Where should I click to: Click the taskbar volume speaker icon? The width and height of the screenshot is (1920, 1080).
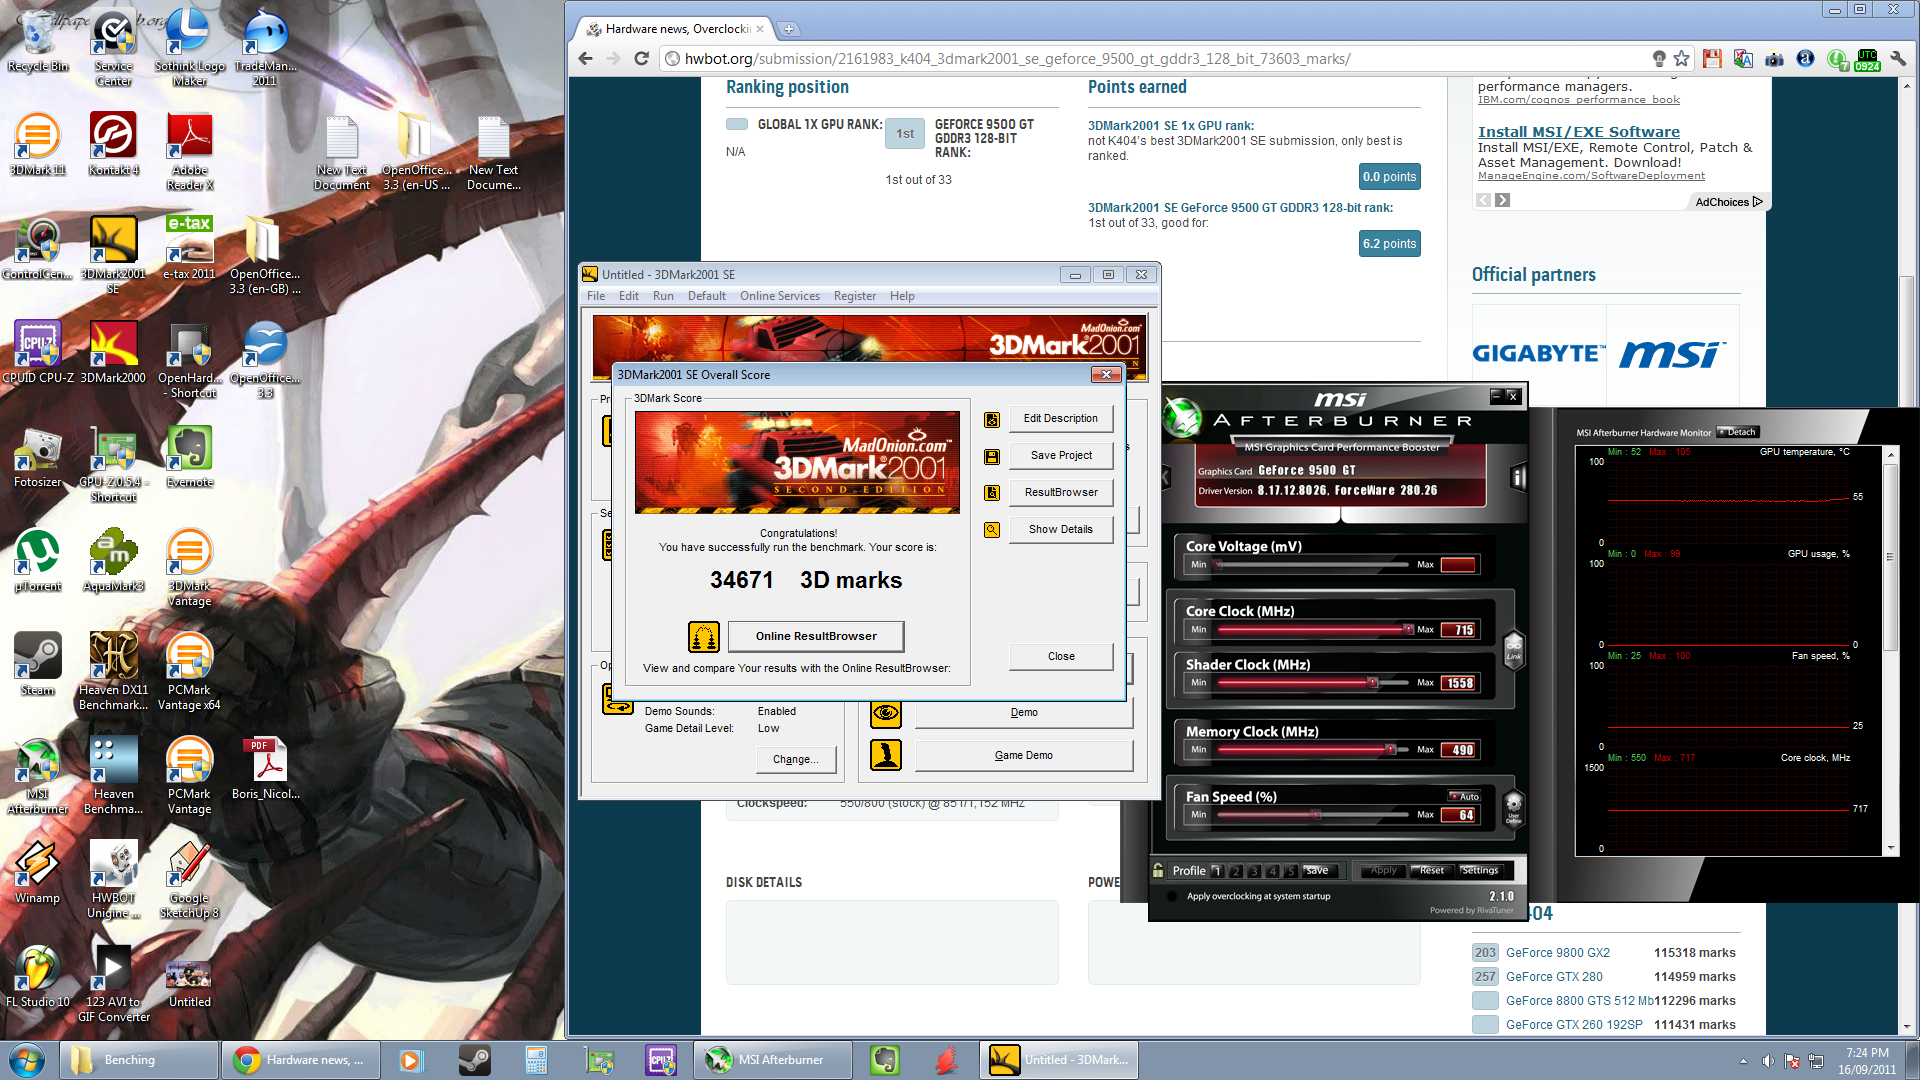(1767, 1061)
